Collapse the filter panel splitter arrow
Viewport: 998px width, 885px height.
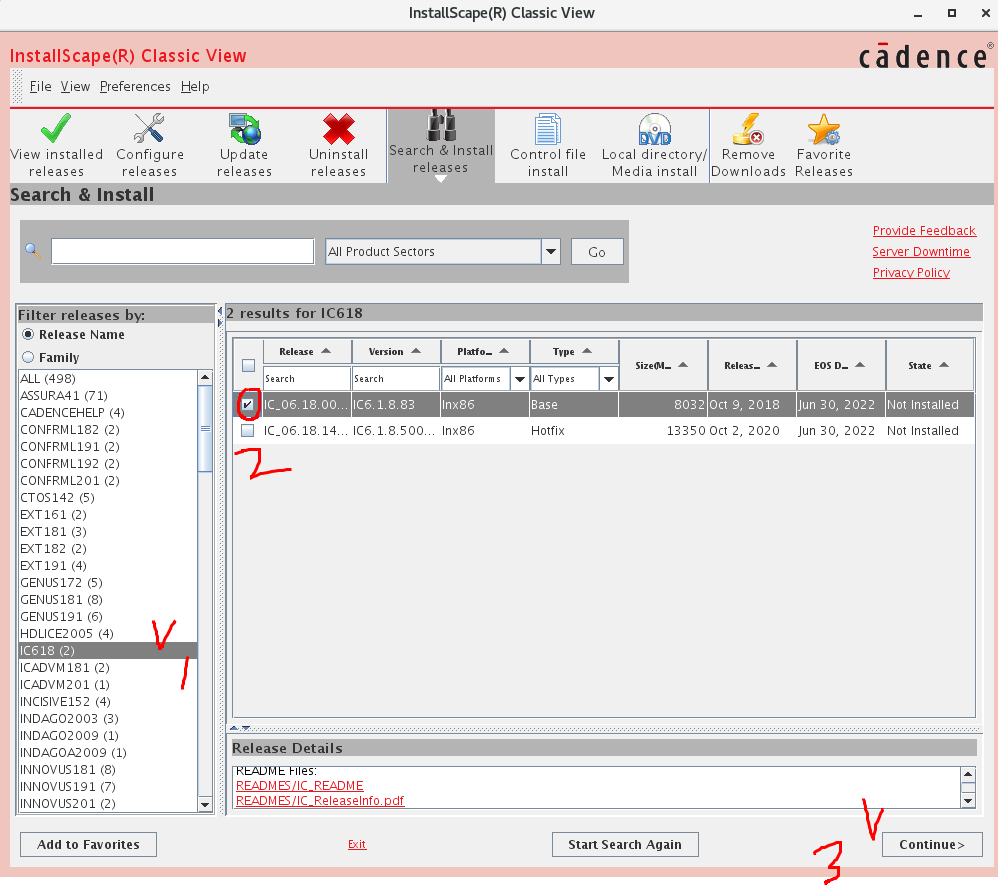220,312
